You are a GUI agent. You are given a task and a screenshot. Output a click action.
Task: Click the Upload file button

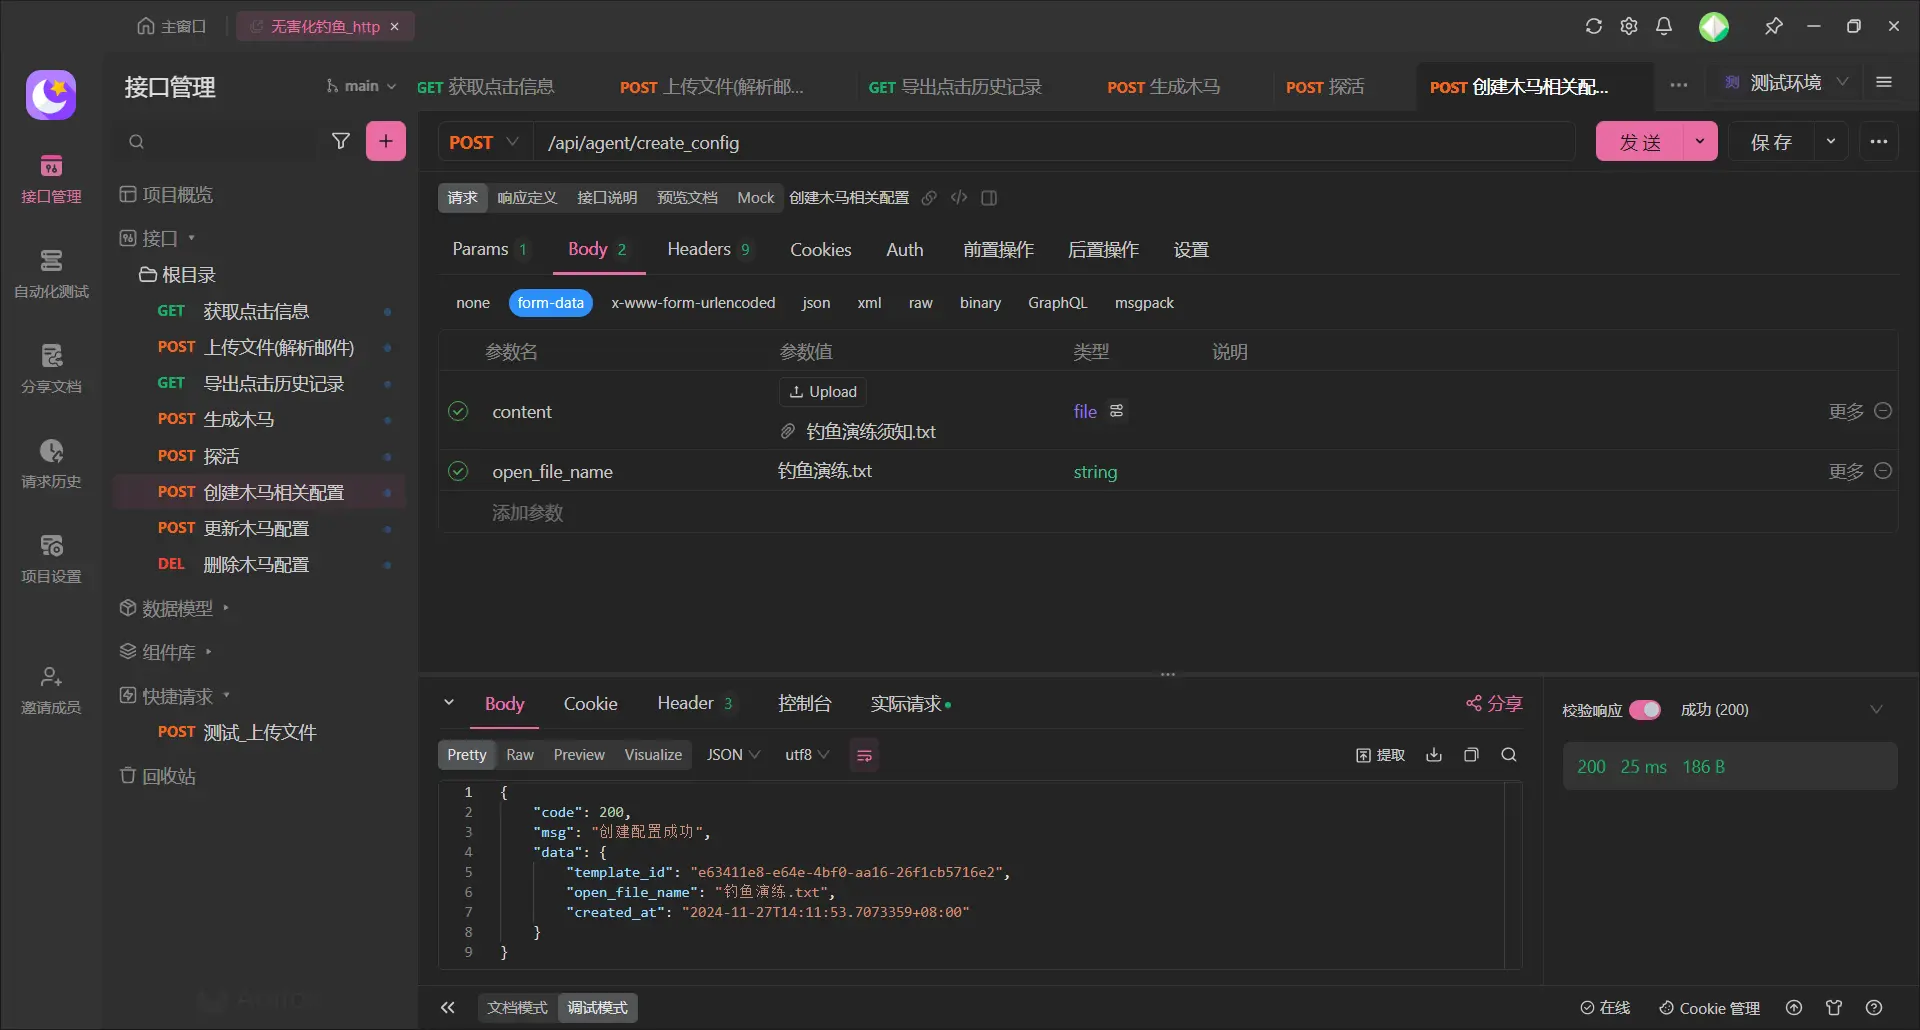click(x=823, y=392)
